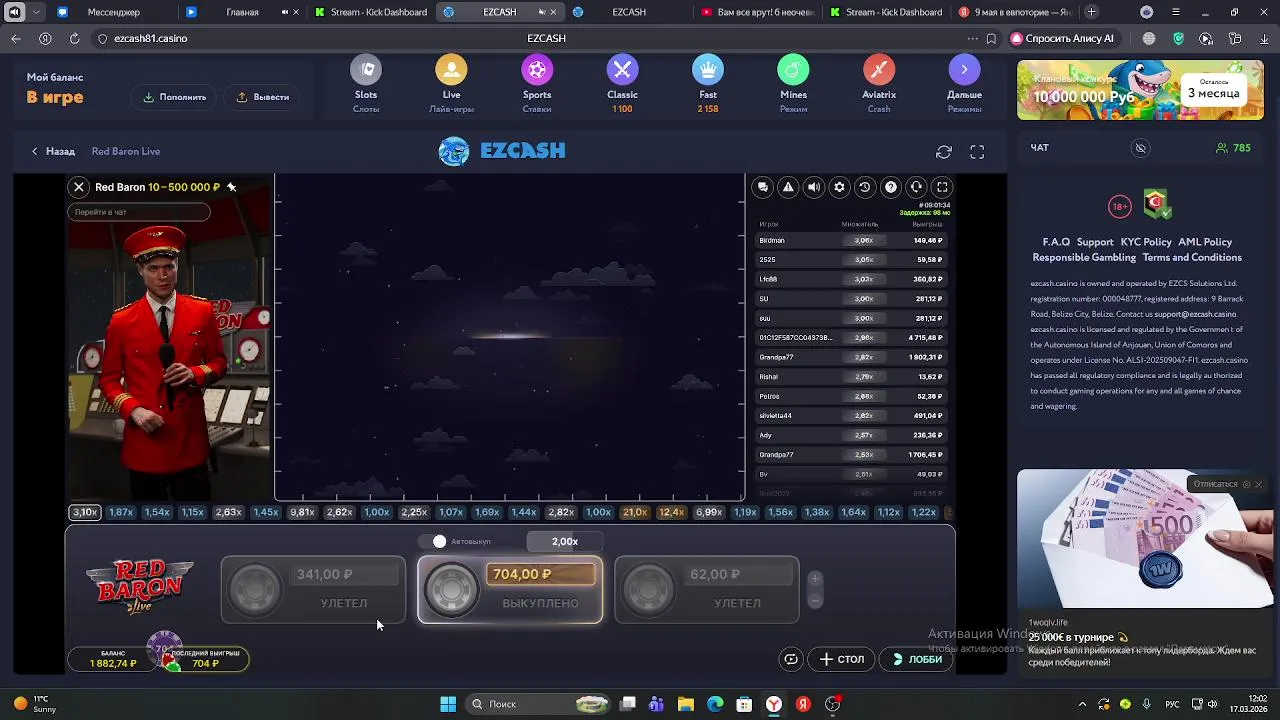The height and width of the screenshot is (720, 1280).
Task: Open the Slots category icon
Action: 366,70
